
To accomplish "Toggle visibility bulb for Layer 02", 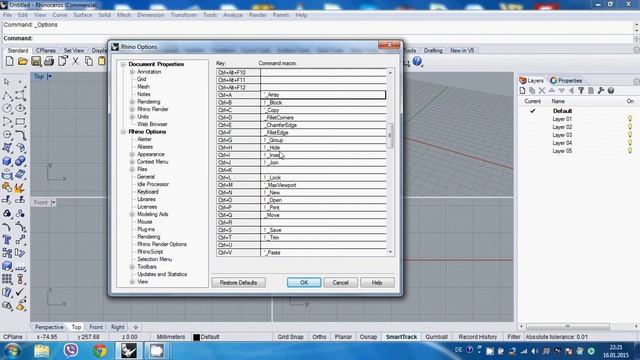I will coord(630,127).
